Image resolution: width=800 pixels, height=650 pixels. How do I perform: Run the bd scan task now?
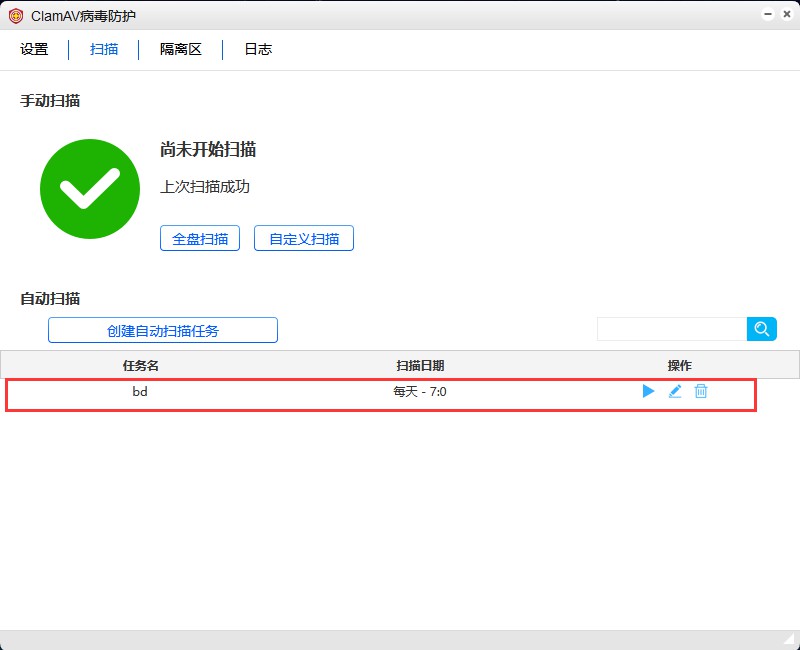(x=648, y=392)
